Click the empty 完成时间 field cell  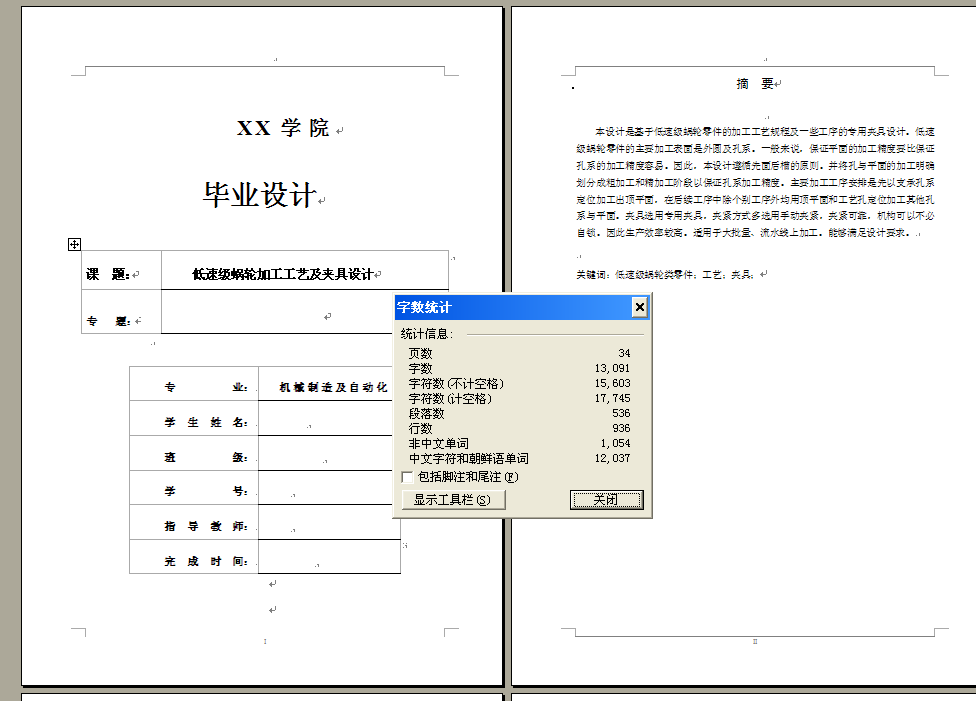(329, 557)
